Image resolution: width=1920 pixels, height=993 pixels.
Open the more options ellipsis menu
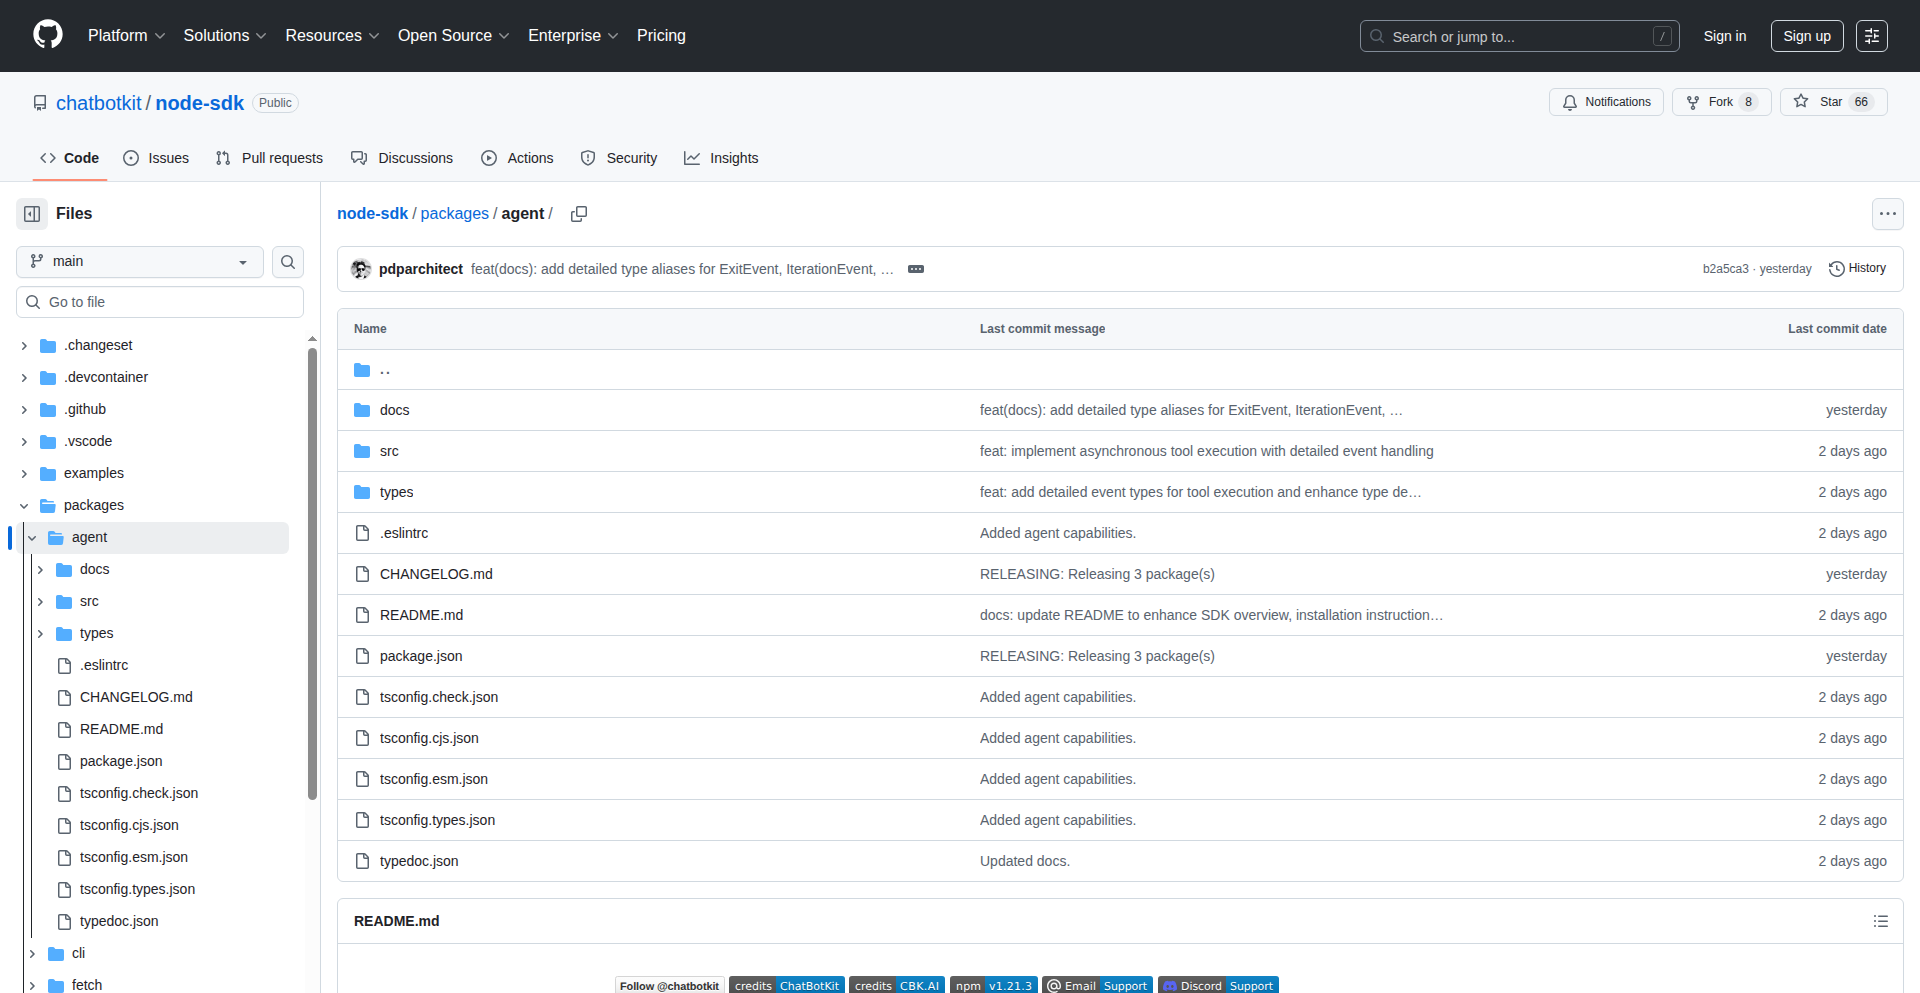click(x=1887, y=214)
